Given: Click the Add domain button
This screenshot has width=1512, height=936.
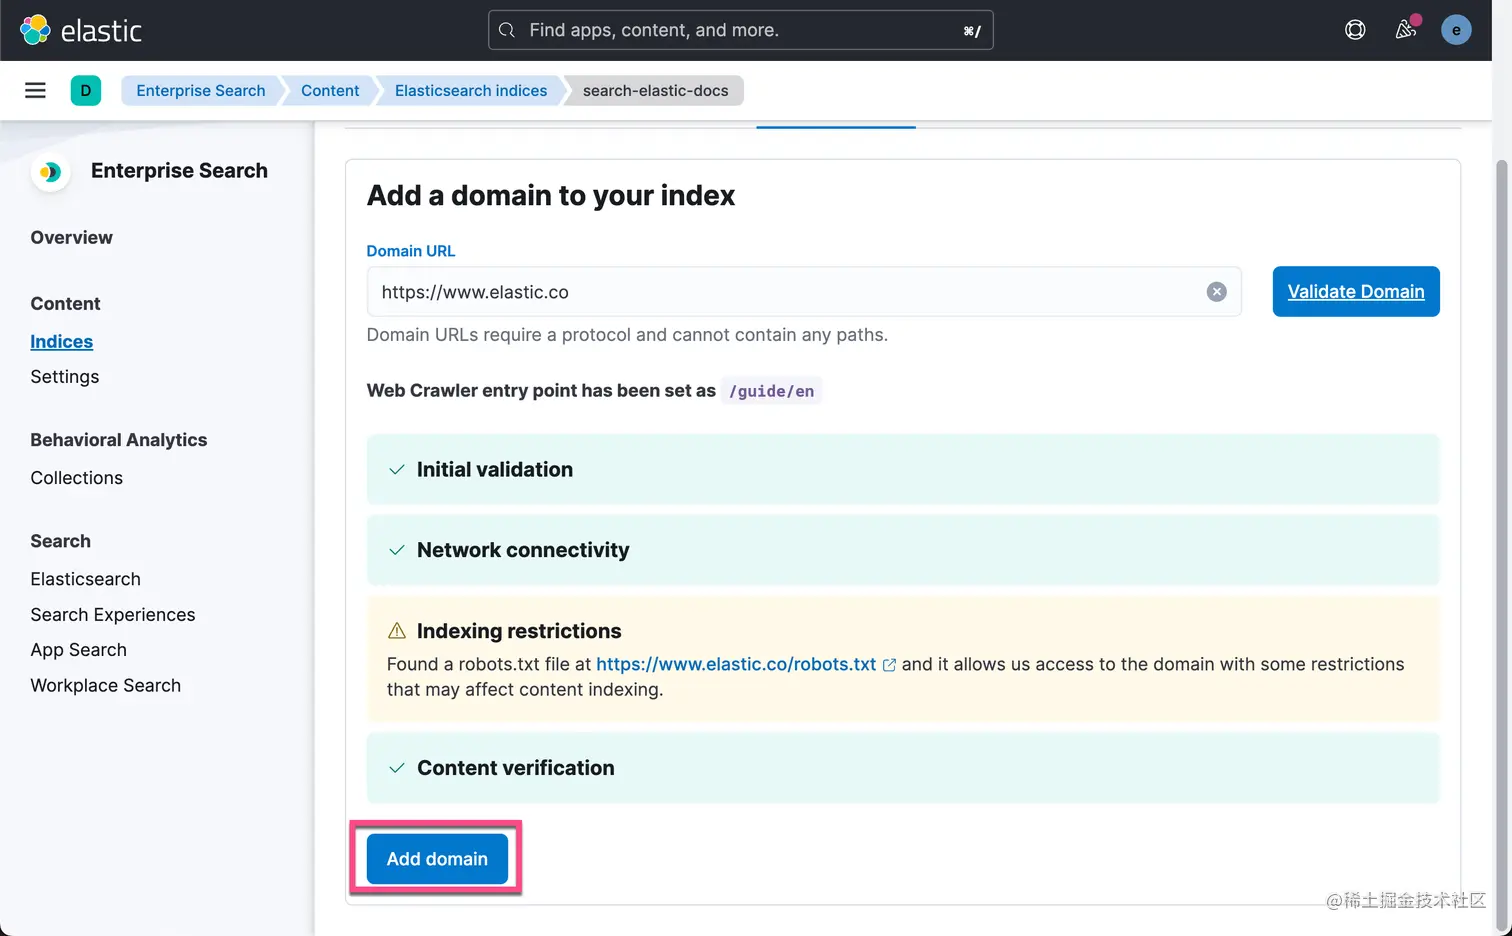Looking at the screenshot, I should (437, 859).
